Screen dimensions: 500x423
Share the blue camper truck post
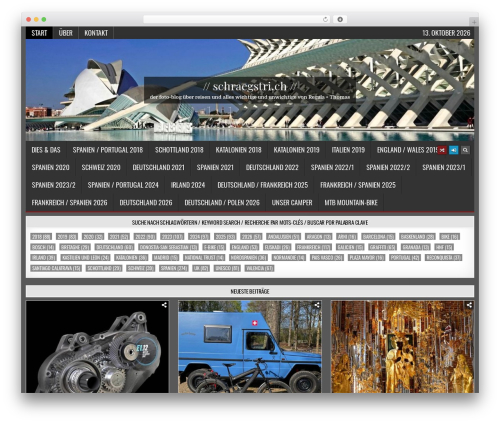click(317, 305)
